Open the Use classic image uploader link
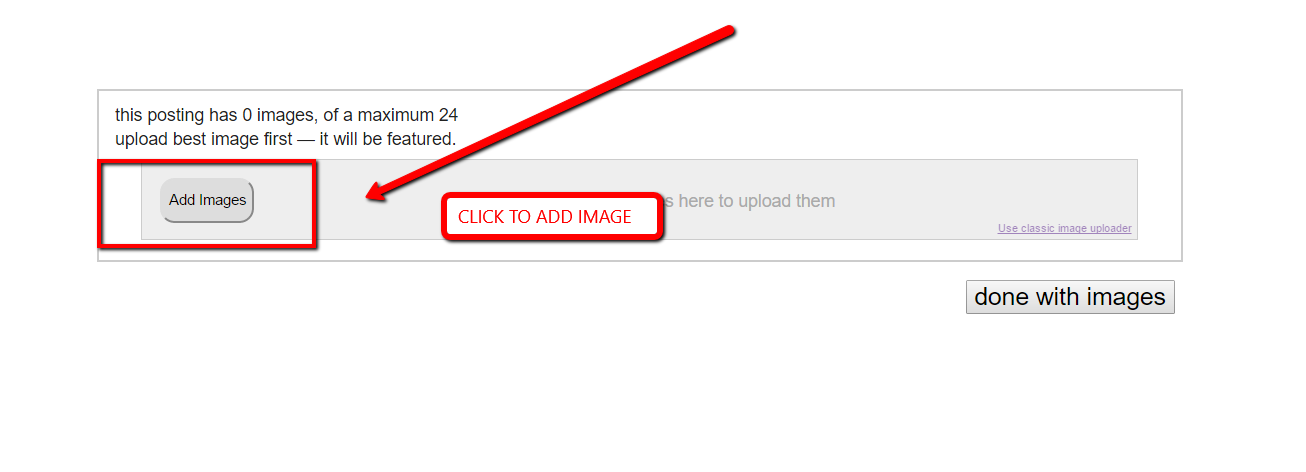Image resolution: width=1306 pixels, height=472 pixels. tap(1065, 229)
